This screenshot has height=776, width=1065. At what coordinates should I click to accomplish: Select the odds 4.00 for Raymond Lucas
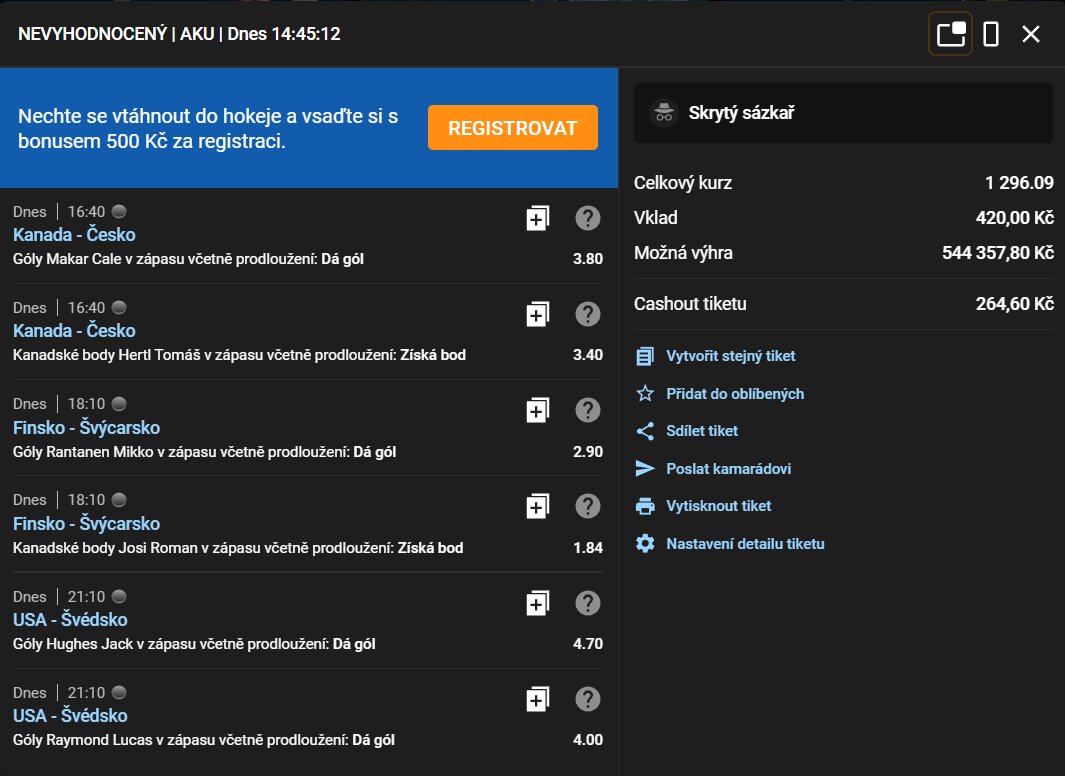588,740
